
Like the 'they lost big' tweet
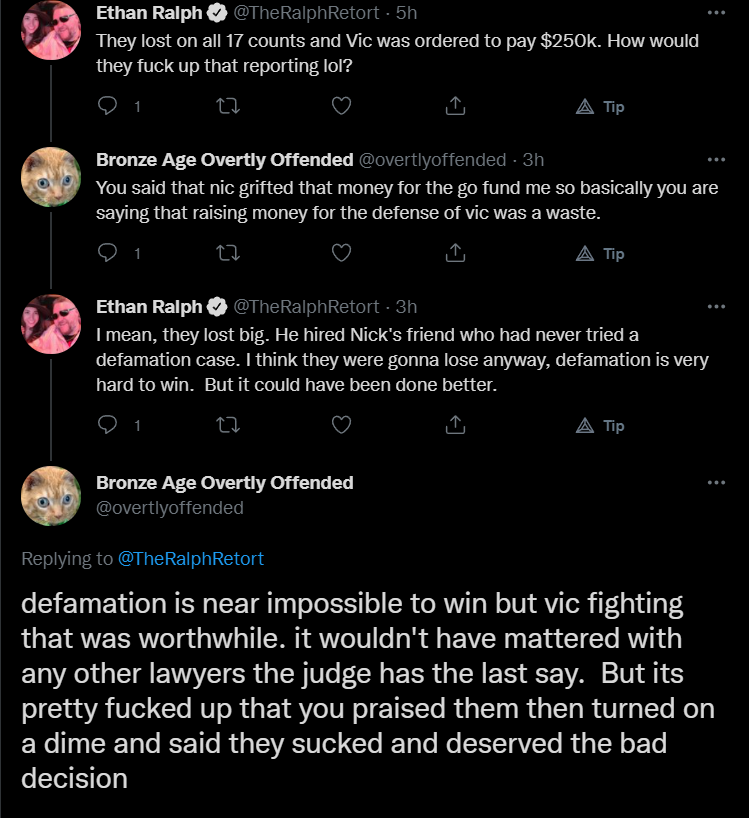click(x=342, y=426)
